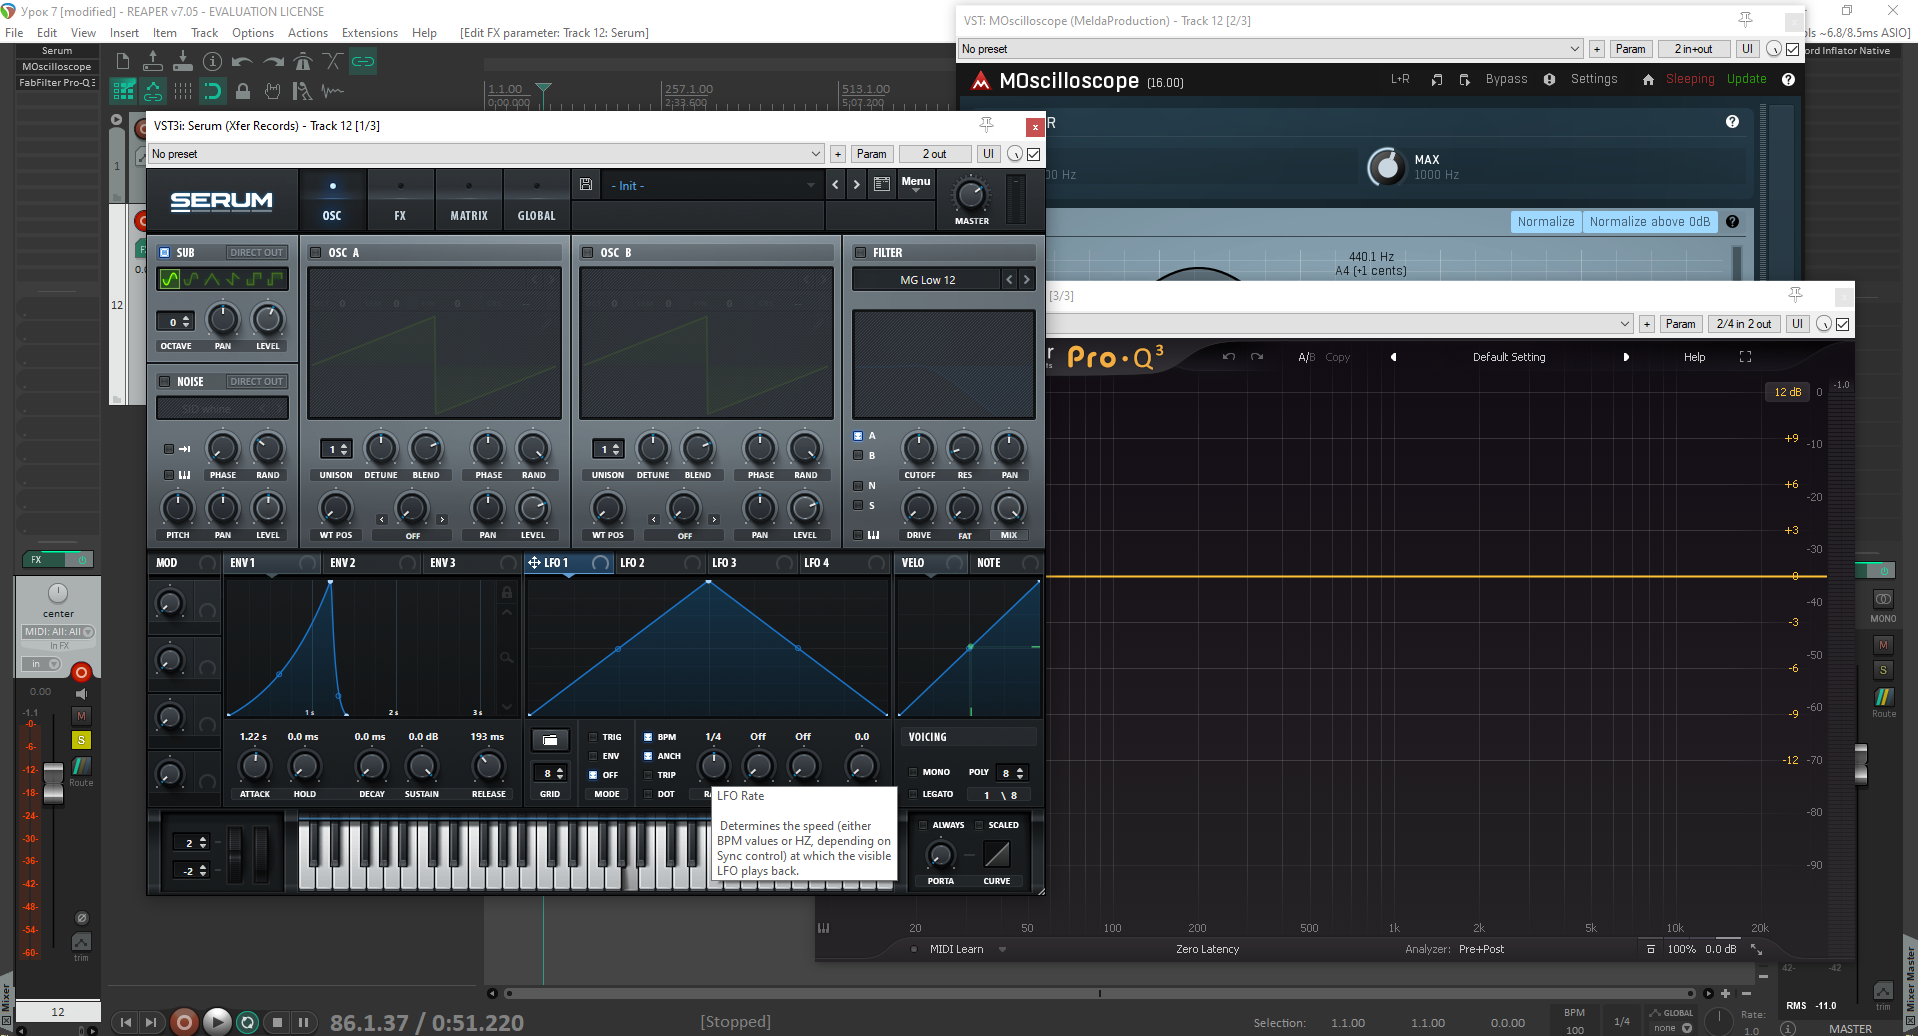Screen dimensions: 1918x1036
Task: Click the Stop button in the transport bar
Action: (x=277, y=1022)
